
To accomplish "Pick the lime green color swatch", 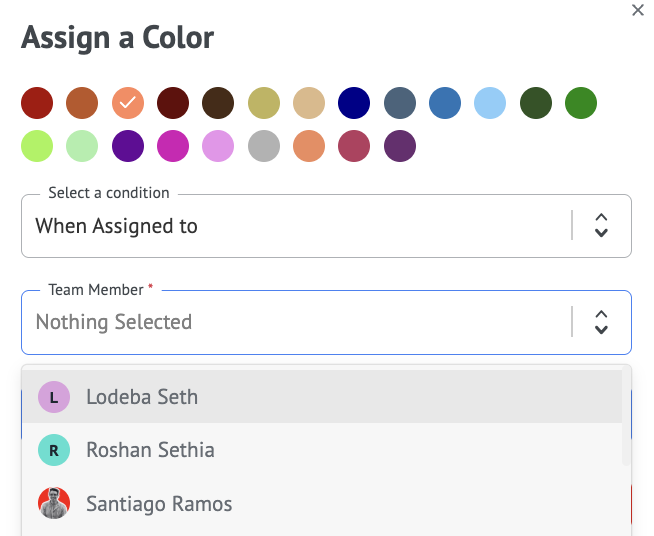I will [37, 147].
